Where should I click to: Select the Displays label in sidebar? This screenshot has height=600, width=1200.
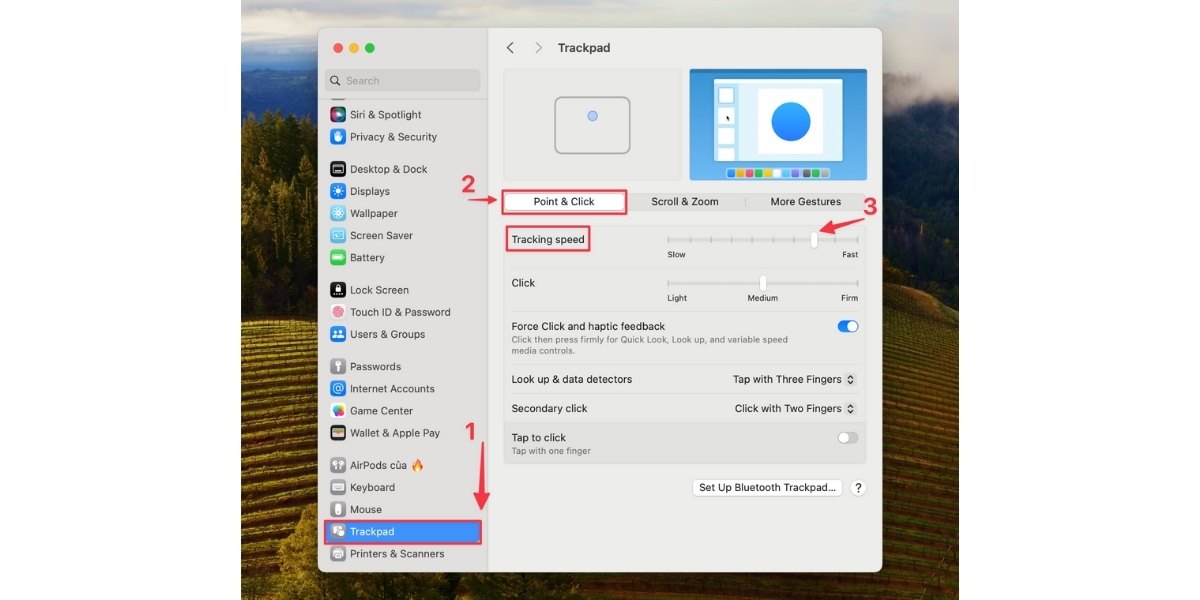pos(370,191)
